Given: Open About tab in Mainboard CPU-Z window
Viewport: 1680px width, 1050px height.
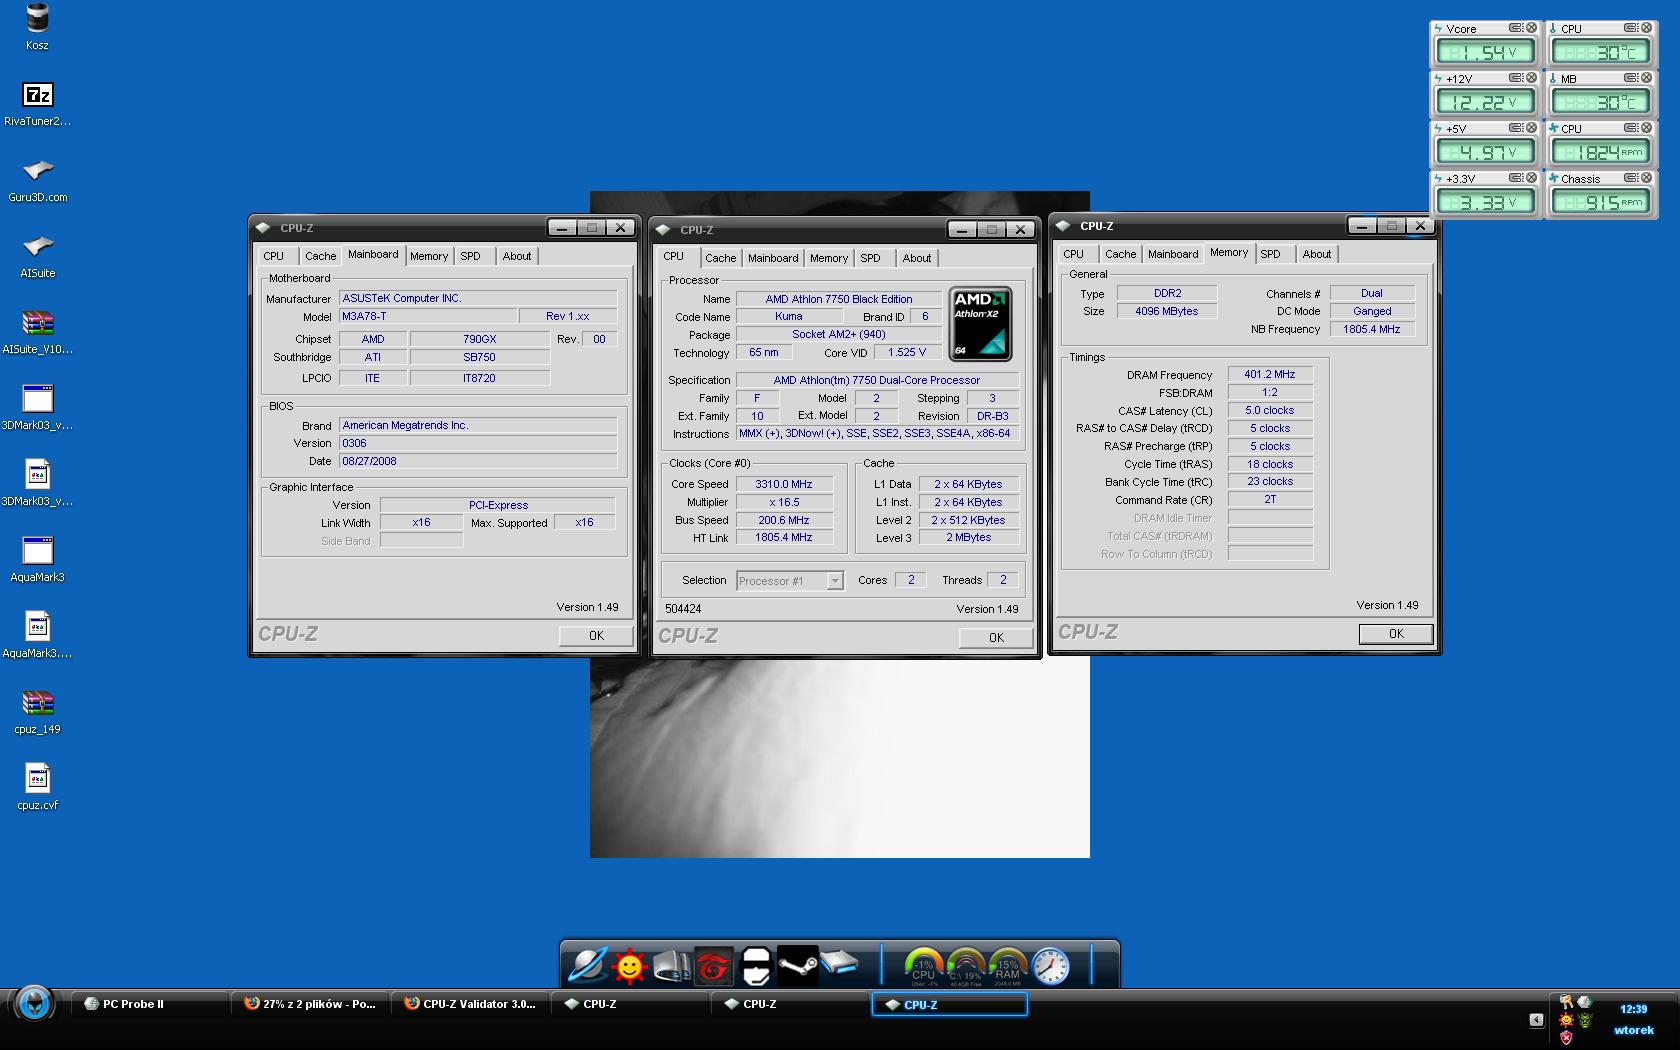Looking at the screenshot, I should [517, 256].
